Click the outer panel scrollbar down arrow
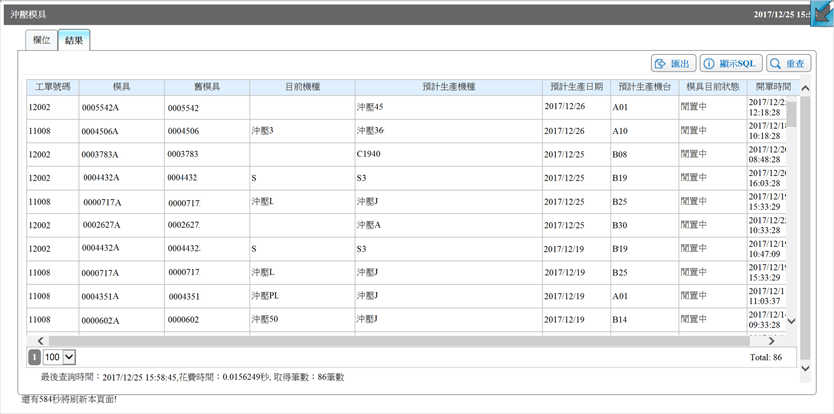This screenshot has height=414, width=834. tap(805, 368)
